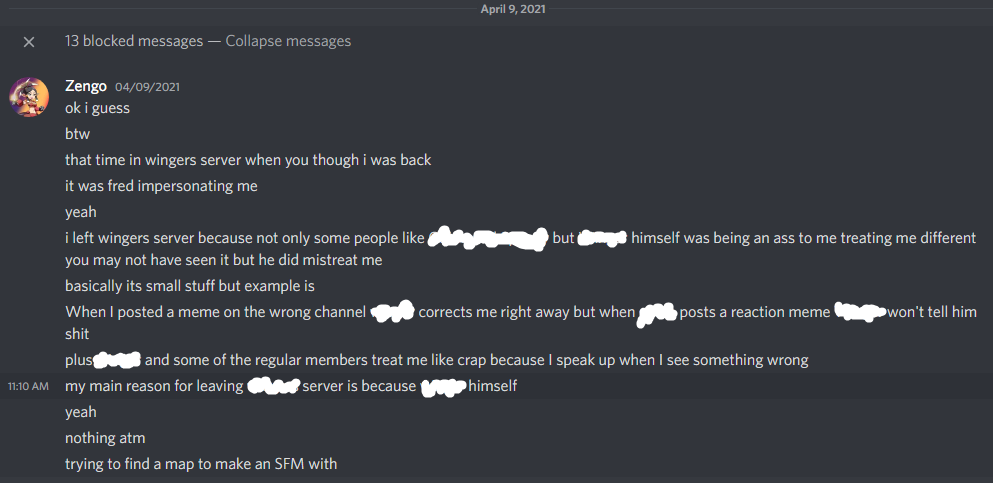This screenshot has width=993, height=483.
Task: Click the 'wingers server when you though' message
Action: [248, 160]
